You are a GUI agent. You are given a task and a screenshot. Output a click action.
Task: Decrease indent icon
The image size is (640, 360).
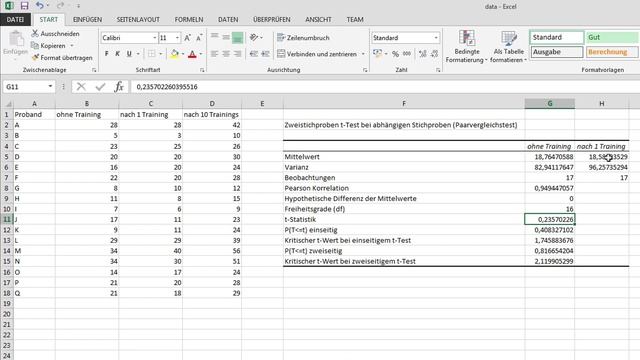click(254, 54)
